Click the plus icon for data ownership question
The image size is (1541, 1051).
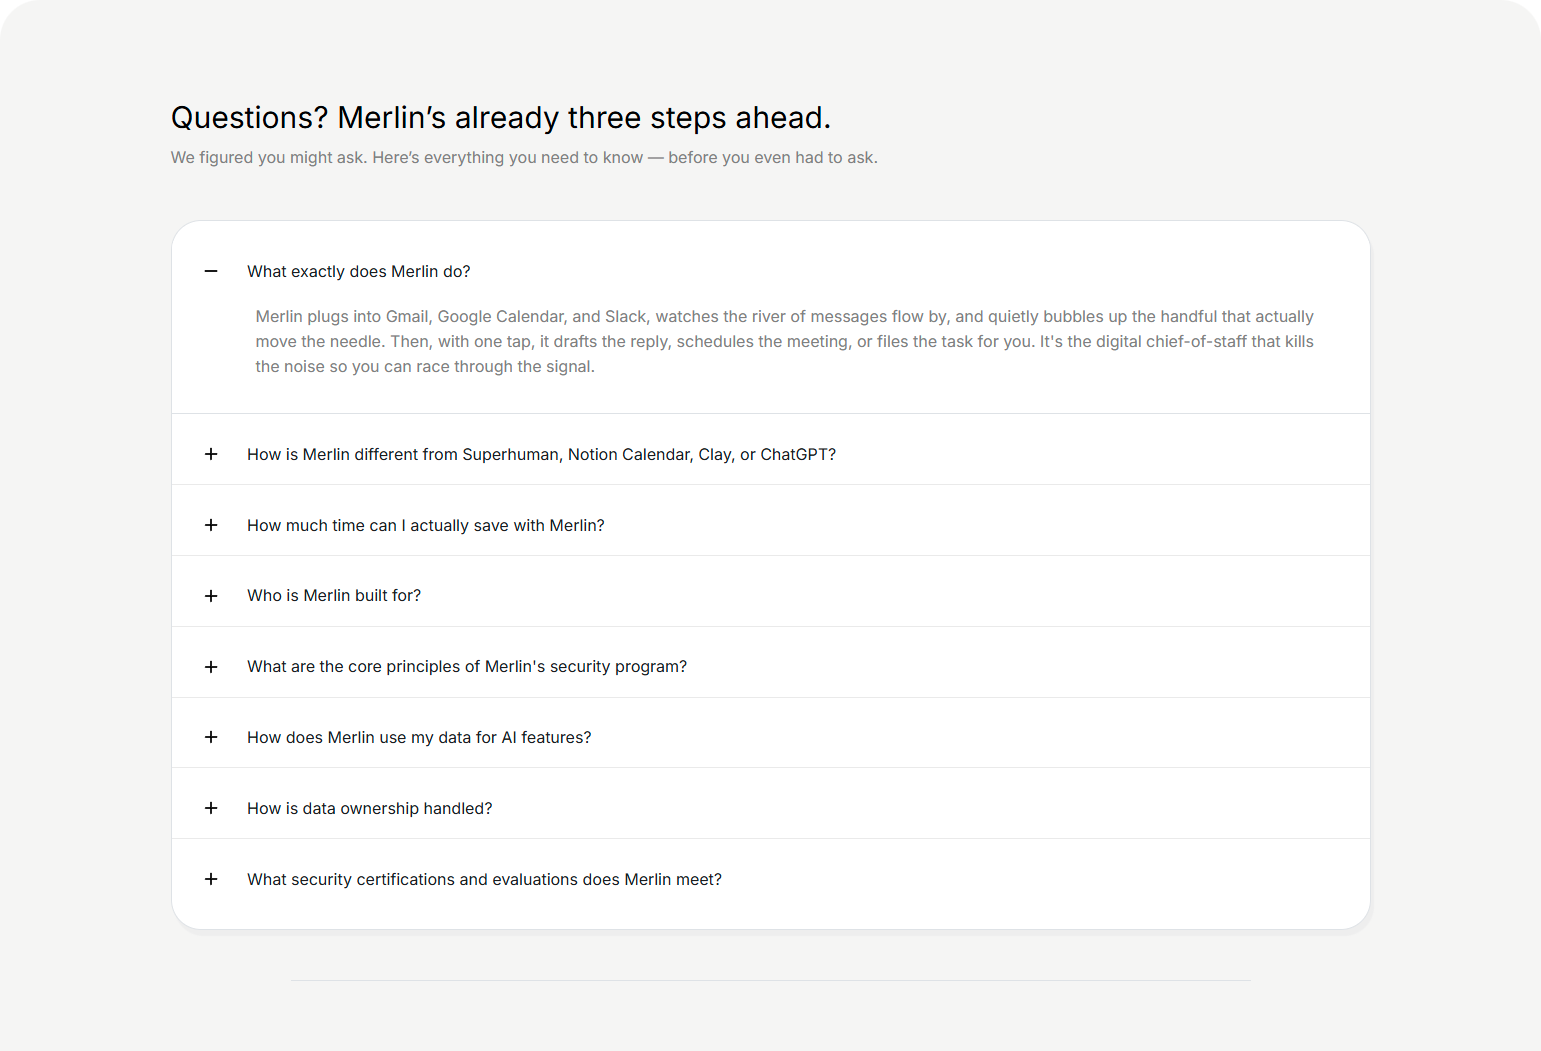coord(211,808)
